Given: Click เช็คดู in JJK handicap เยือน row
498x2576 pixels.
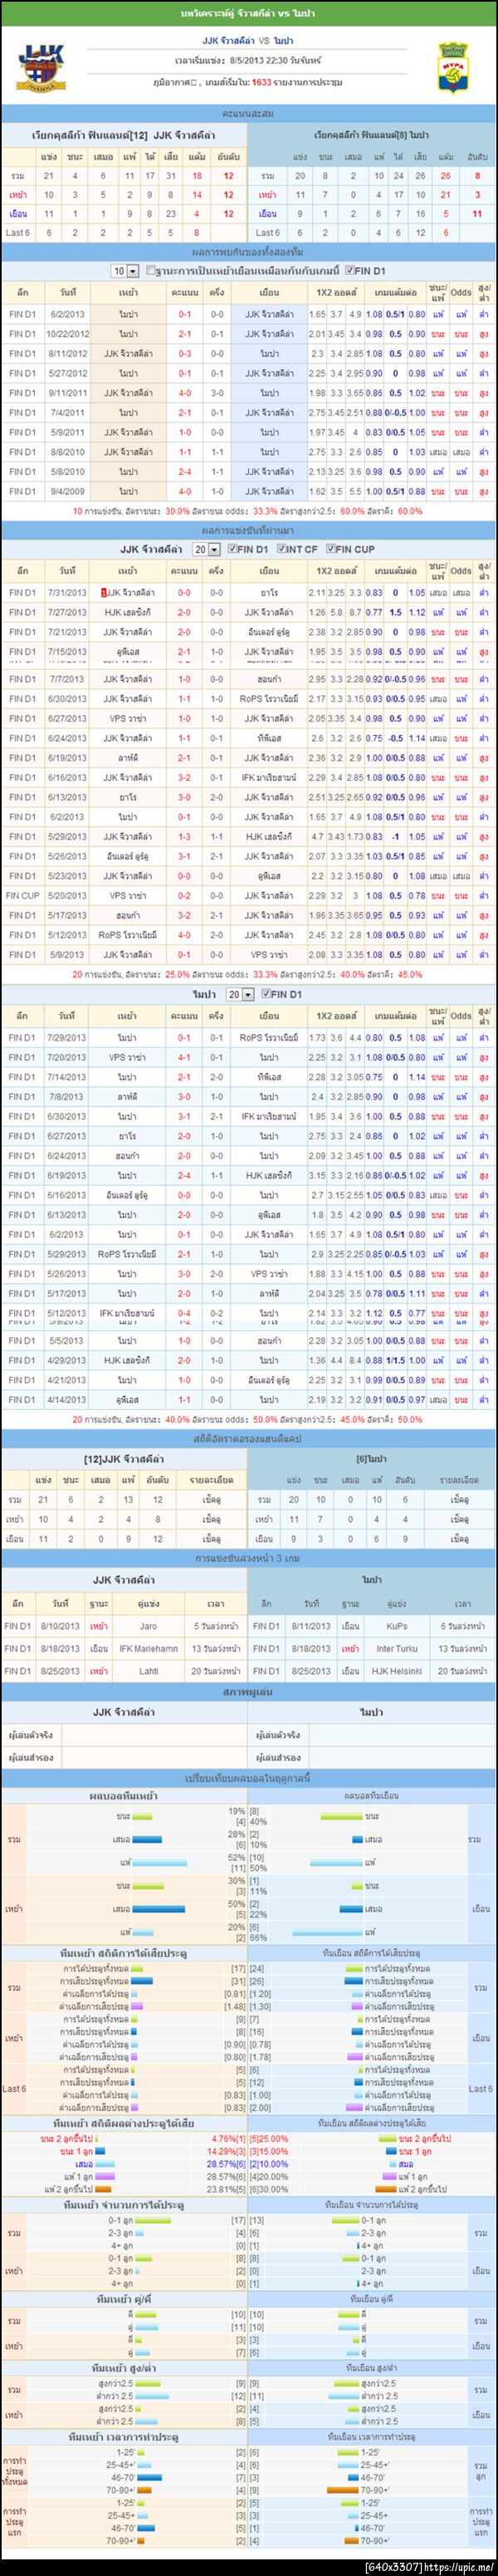Looking at the screenshot, I should (x=212, y=1538).
